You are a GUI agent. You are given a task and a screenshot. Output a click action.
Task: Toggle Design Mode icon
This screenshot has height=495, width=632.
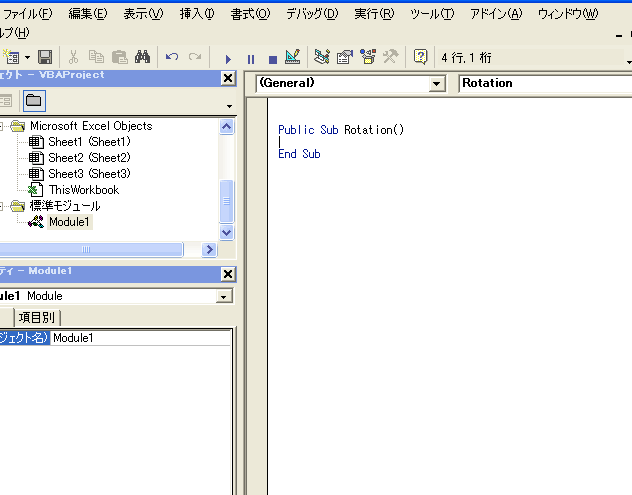(292, 58)
